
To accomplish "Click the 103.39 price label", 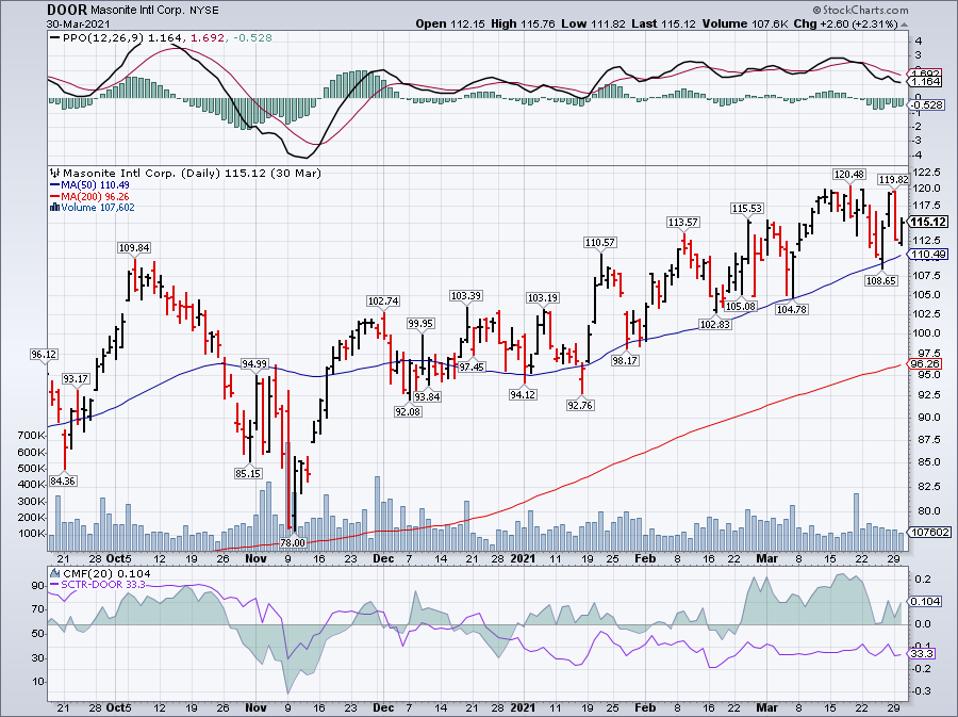I will tap(466, 296).
